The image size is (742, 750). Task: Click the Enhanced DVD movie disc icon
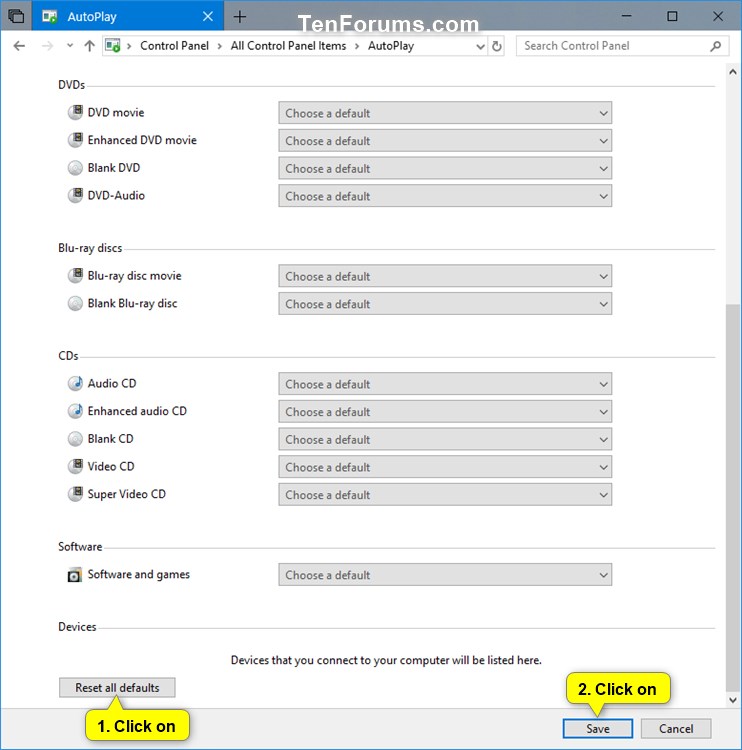pos(75,140)
